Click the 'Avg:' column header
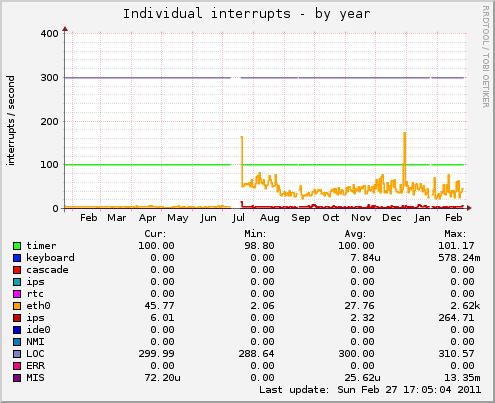 click(x=355, y=234)
